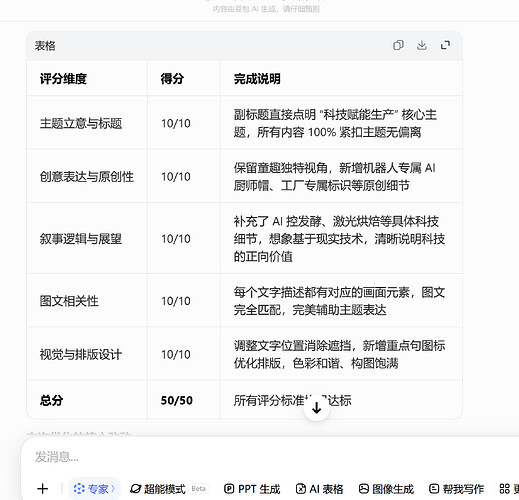Open 帮我写作 writing assistant
The height and width of the screenshot is (500, 519).
[456, 489]
